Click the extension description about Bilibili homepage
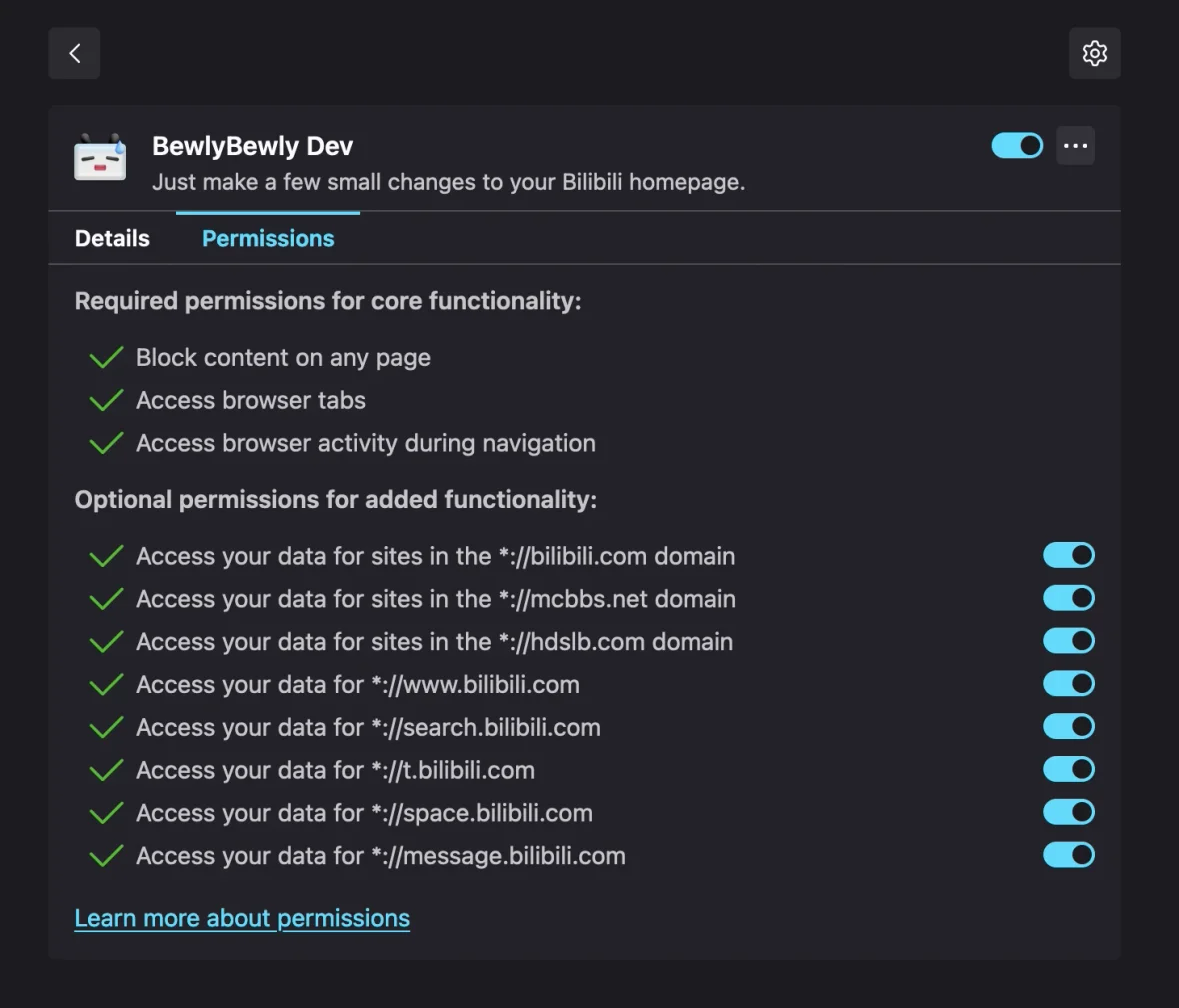 pos(449,182)
